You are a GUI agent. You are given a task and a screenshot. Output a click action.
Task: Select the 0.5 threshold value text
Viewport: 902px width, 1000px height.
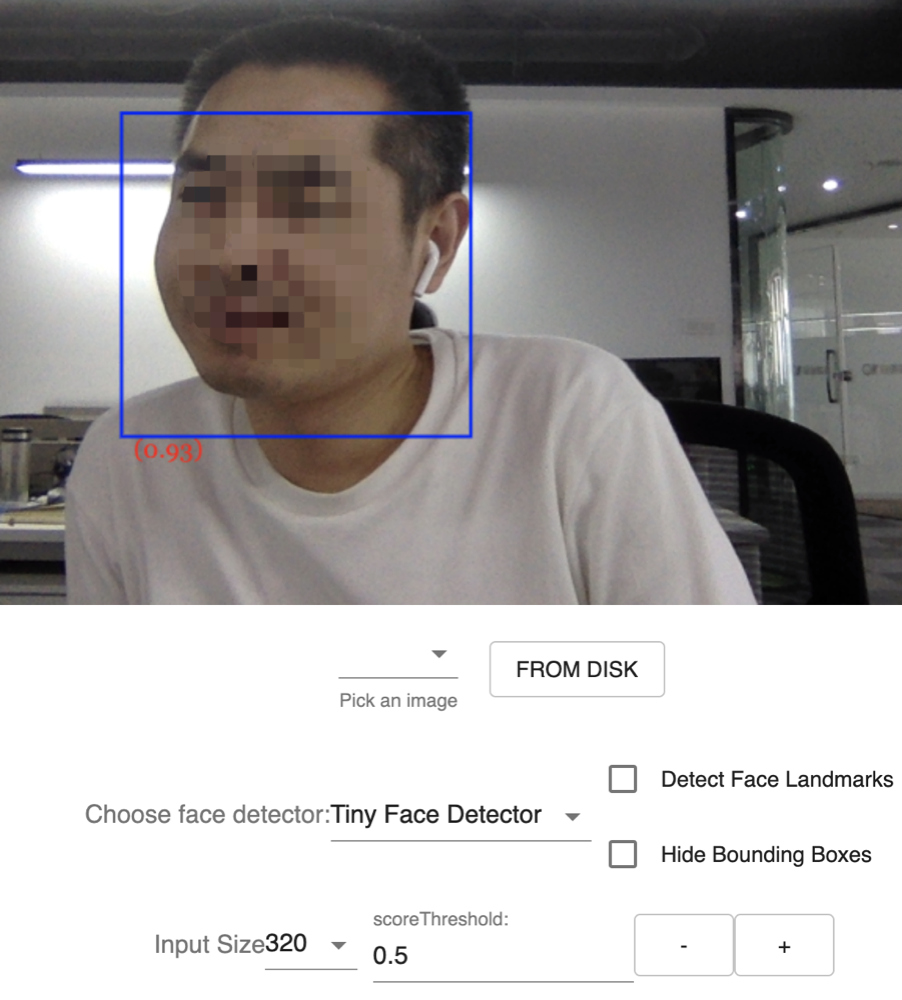coord(390,956)
